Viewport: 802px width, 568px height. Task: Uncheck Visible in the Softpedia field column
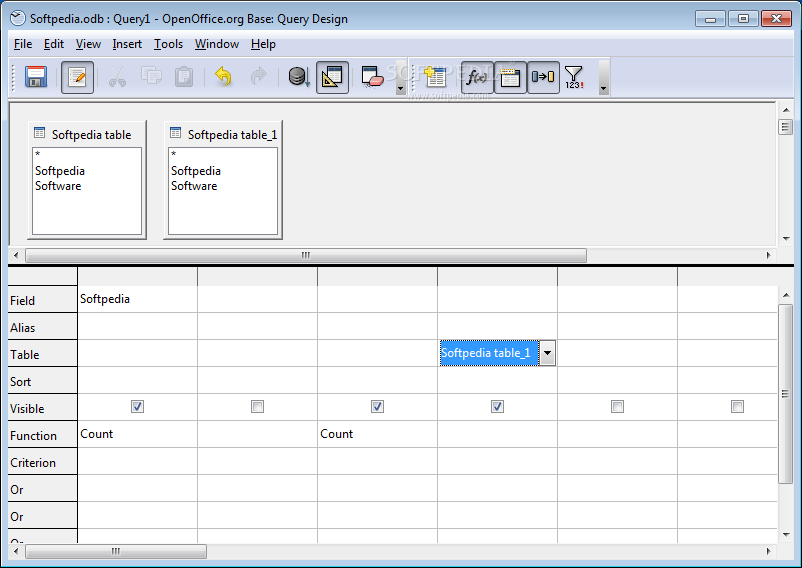tap(137, 406)
